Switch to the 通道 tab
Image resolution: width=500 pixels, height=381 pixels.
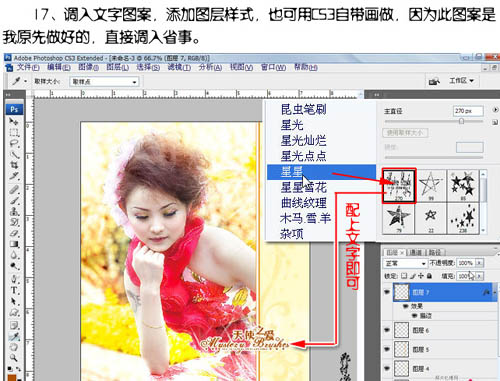pyautogui.click(x=415, y=252)
